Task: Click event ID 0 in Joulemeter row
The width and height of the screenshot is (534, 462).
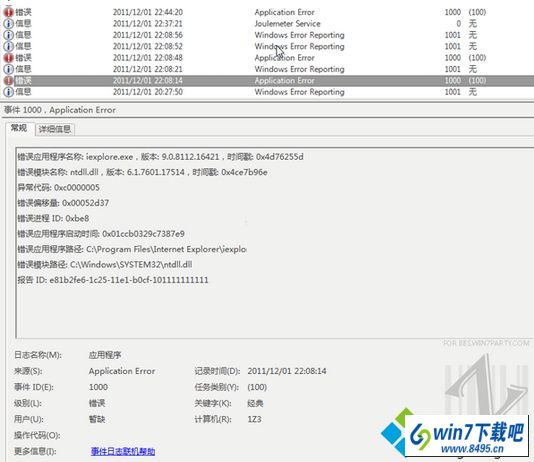Action: tap(458, 23)
